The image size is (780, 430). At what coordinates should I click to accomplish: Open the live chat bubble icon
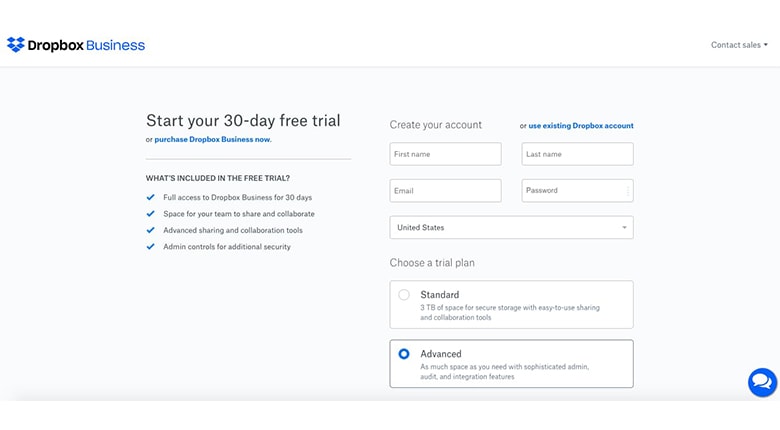(x=762, y=382)
